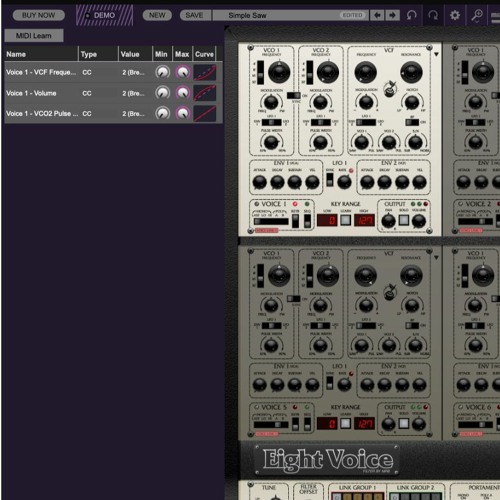Select the "Voice 1 - Volume" row name

pyautogui.click(x=31, y=93)
